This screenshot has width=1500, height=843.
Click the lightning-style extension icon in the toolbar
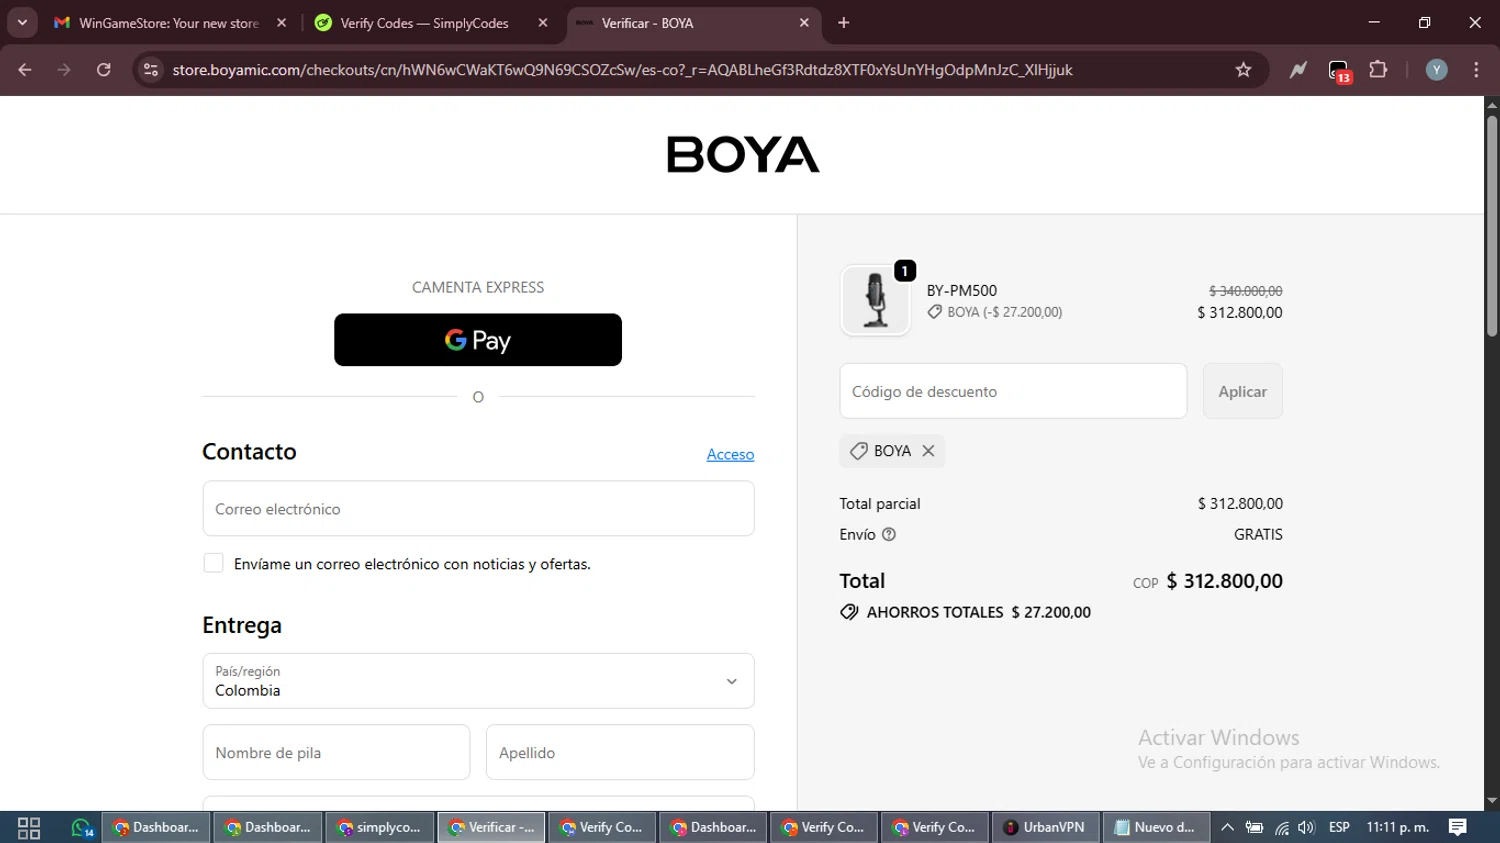pos(1298,70)
